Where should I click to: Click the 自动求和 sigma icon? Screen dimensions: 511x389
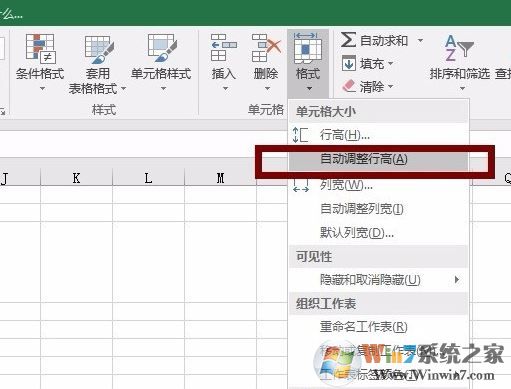(x=348, y=40)
